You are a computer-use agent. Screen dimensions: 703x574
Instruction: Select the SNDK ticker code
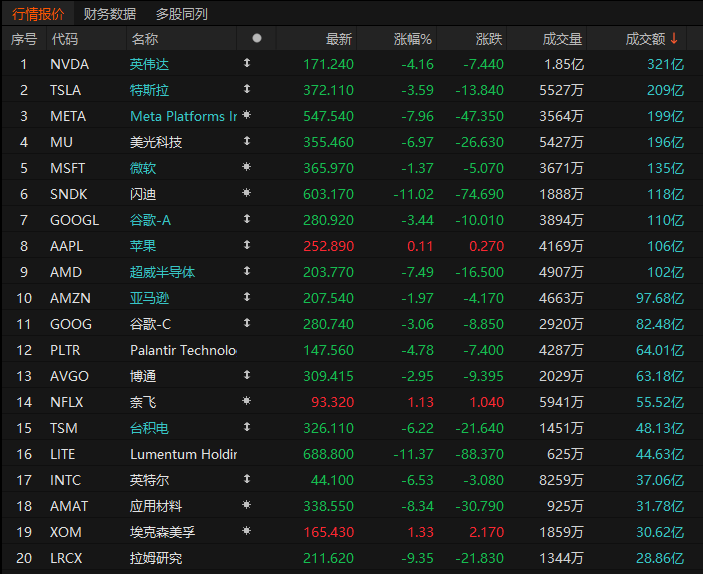[69, 194]
